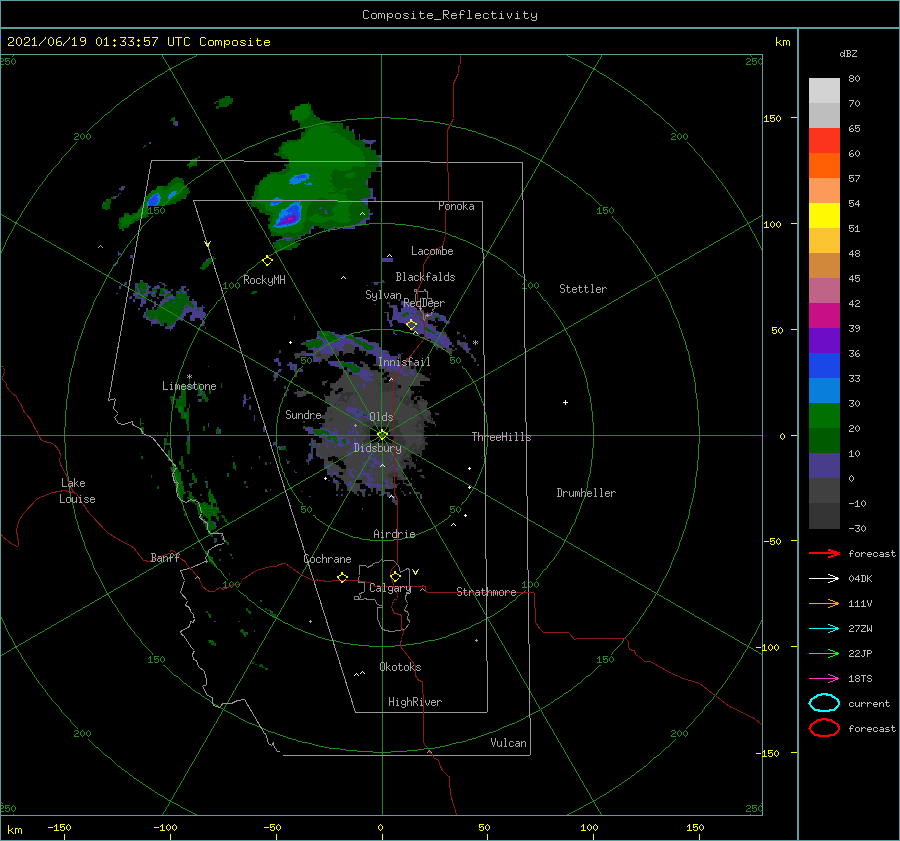Click the yellow diamond marker near Cochrane
Viewport: 900px width, 841px height.
(x=342, y=578)
